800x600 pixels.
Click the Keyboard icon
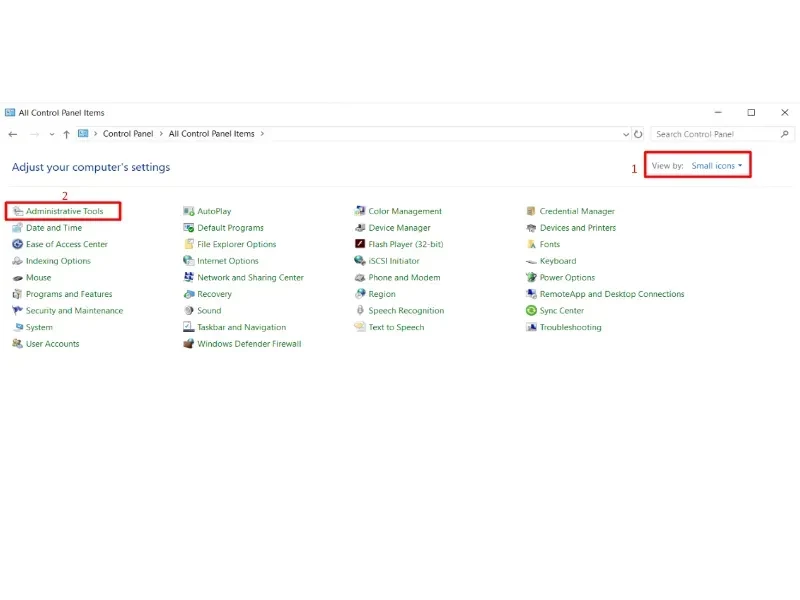(x=531, y=261)
